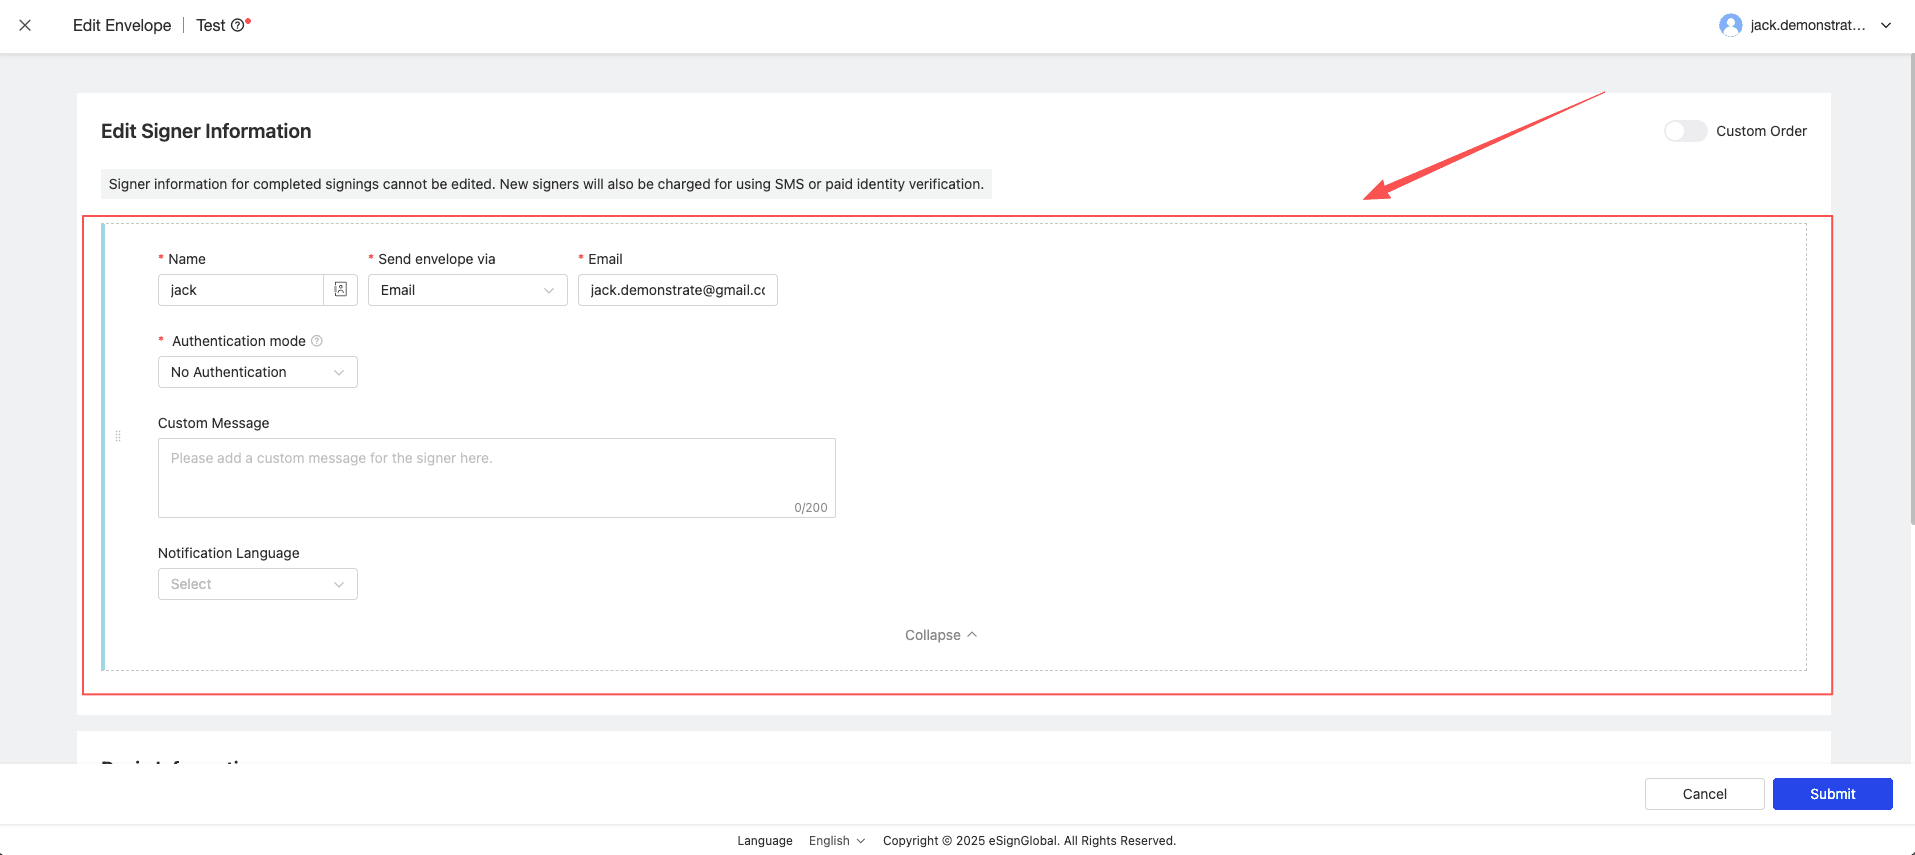Image resolution: width=1915 pixels, height=855 pixels.
Task: Click the X icon to close Edit Envelope
Action: tap(25, 25)
